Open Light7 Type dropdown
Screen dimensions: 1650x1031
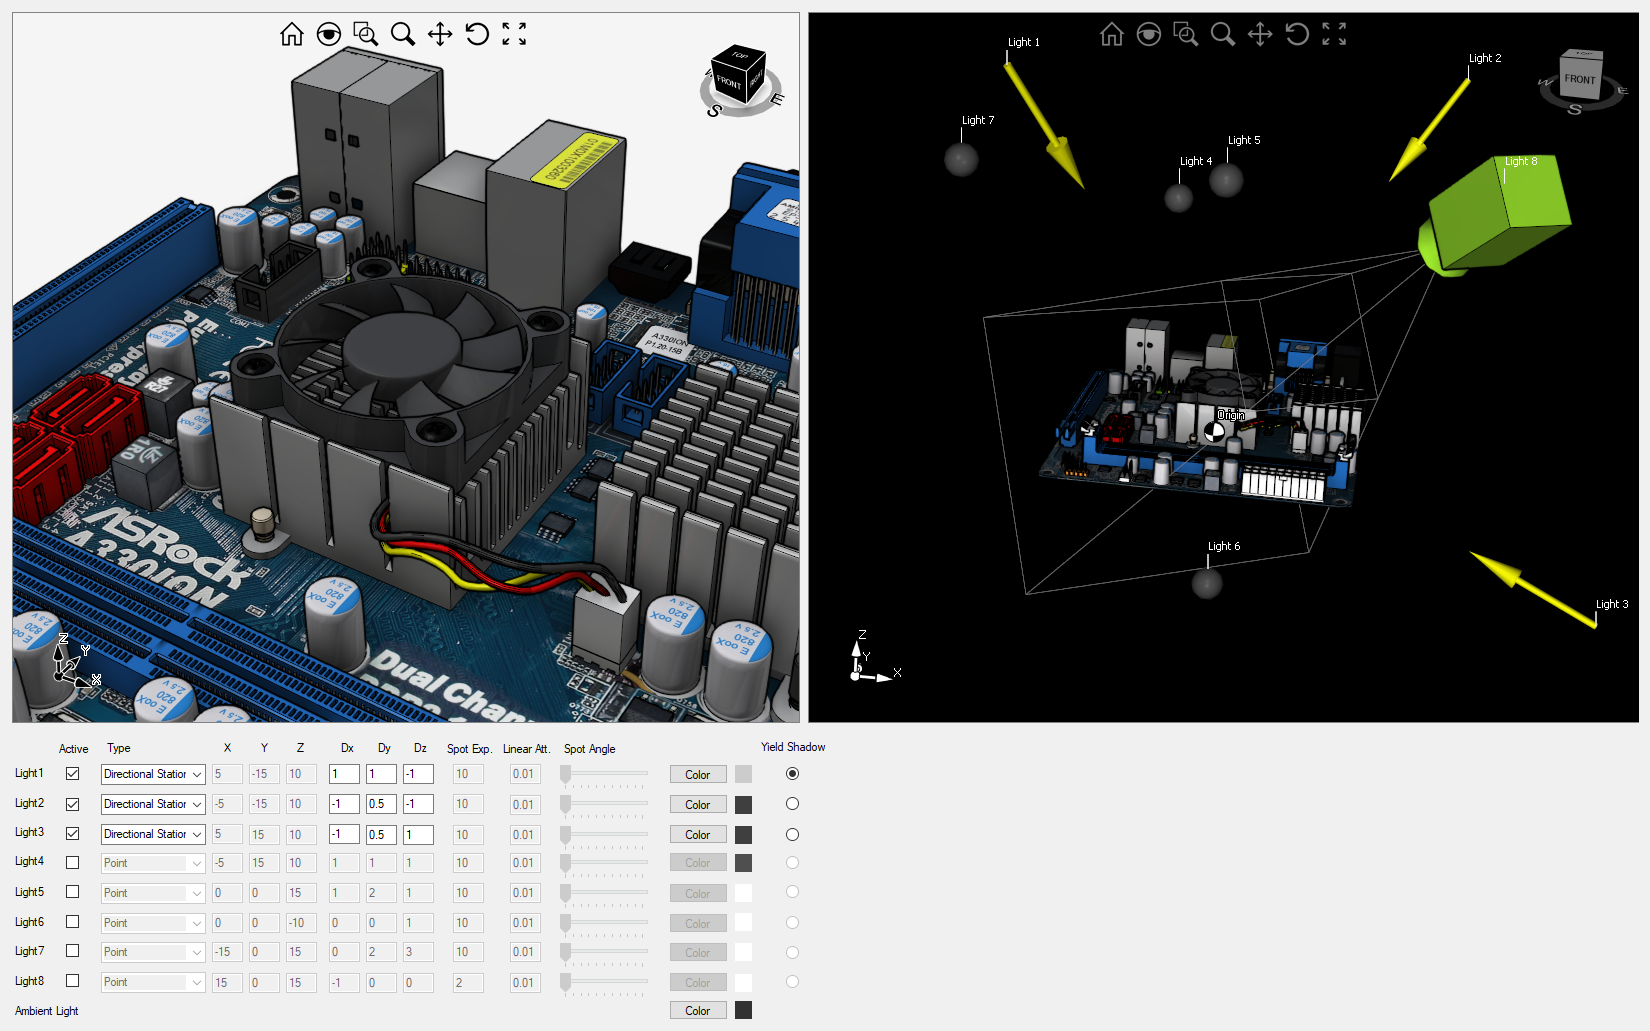click(153, 952)
